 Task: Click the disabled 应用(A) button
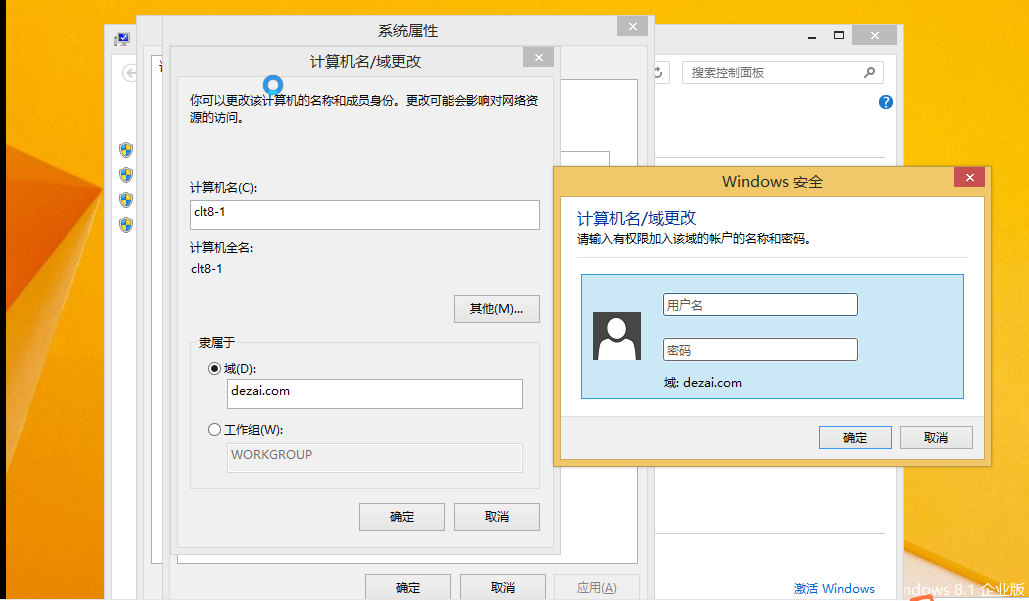click(x=597, y=587)
